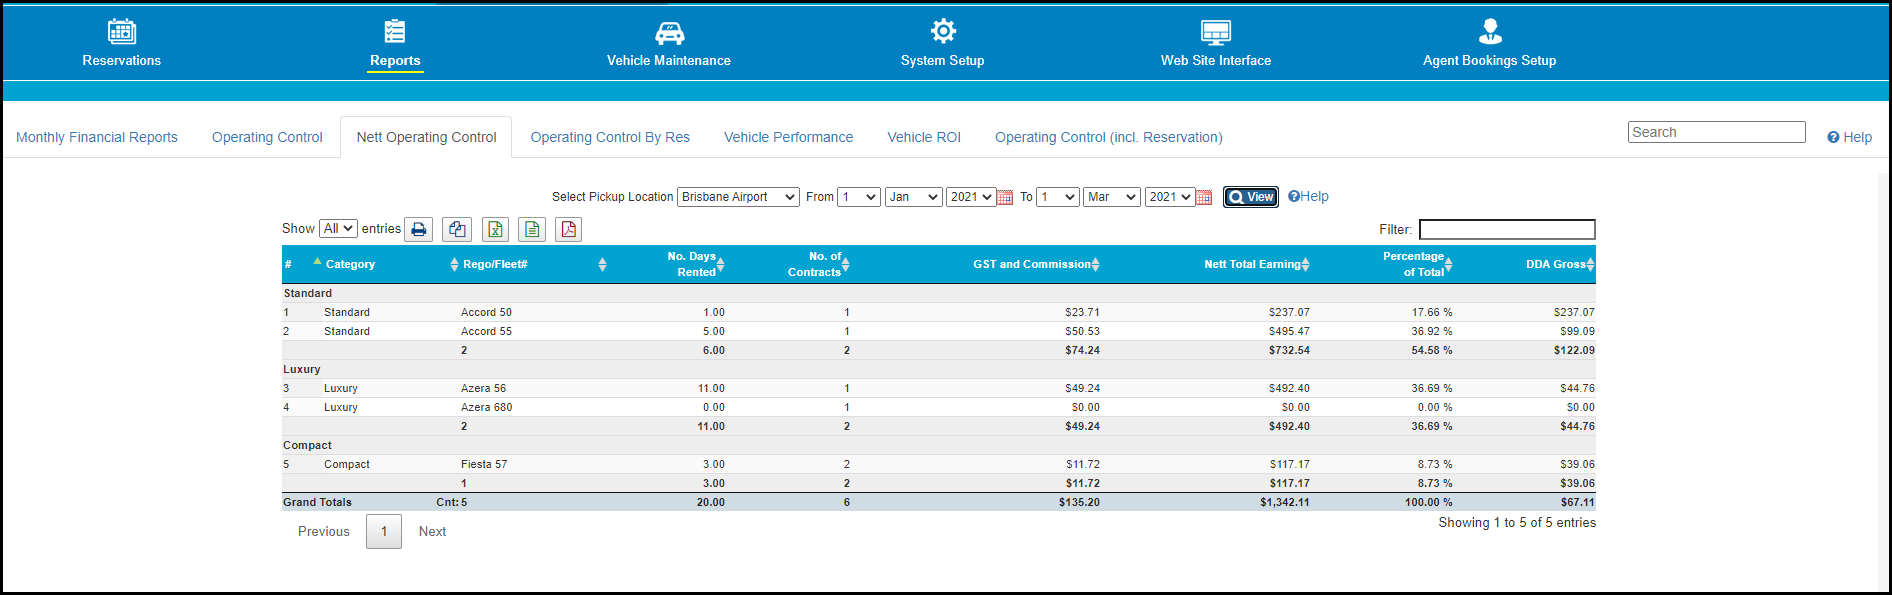
Task: Export the report as PDF
Action: [x=569, y=230]
